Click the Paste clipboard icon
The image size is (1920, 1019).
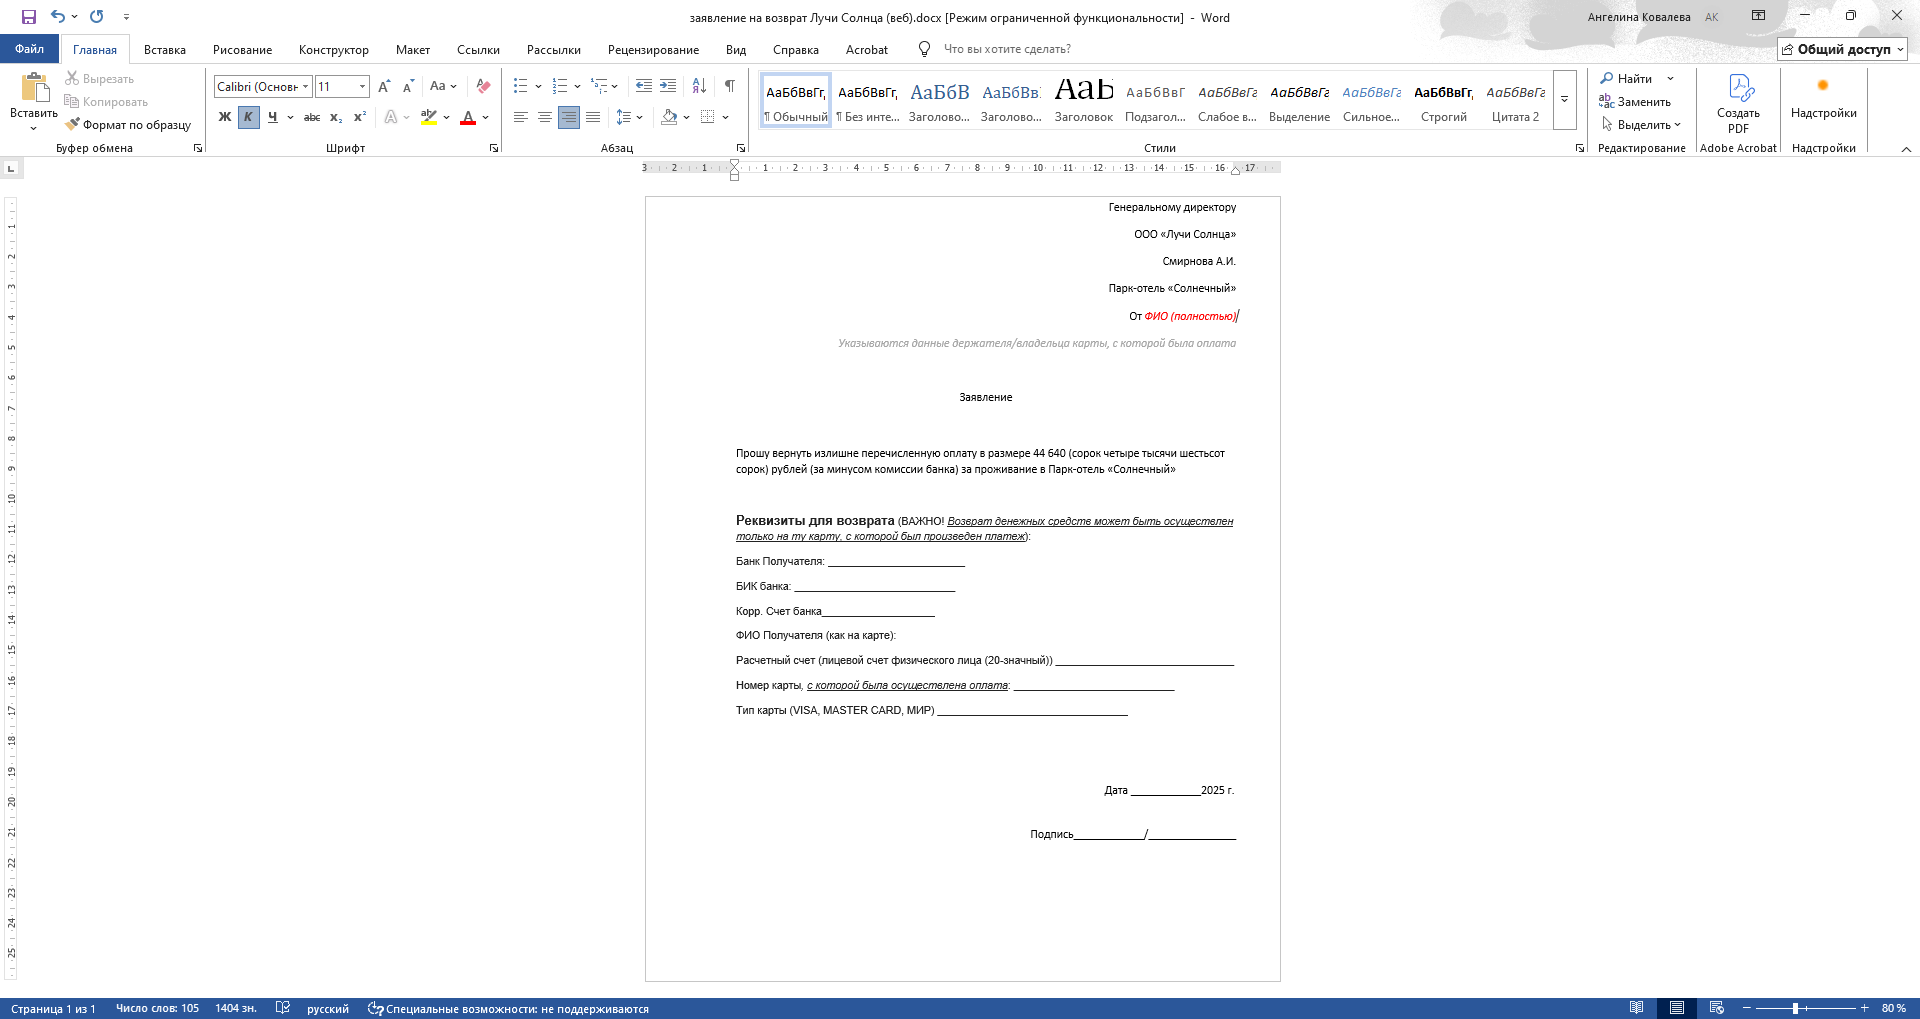click(34, 88)
